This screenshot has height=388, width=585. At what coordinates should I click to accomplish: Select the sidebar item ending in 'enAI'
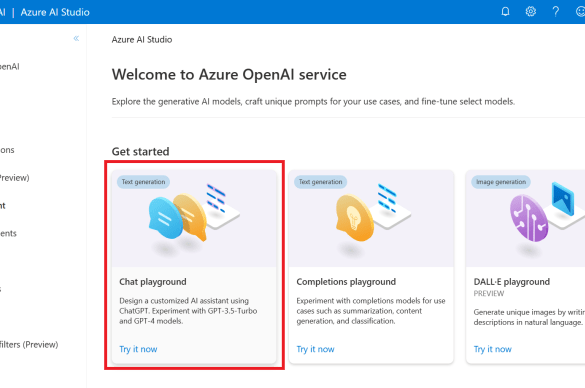point(10,67)
